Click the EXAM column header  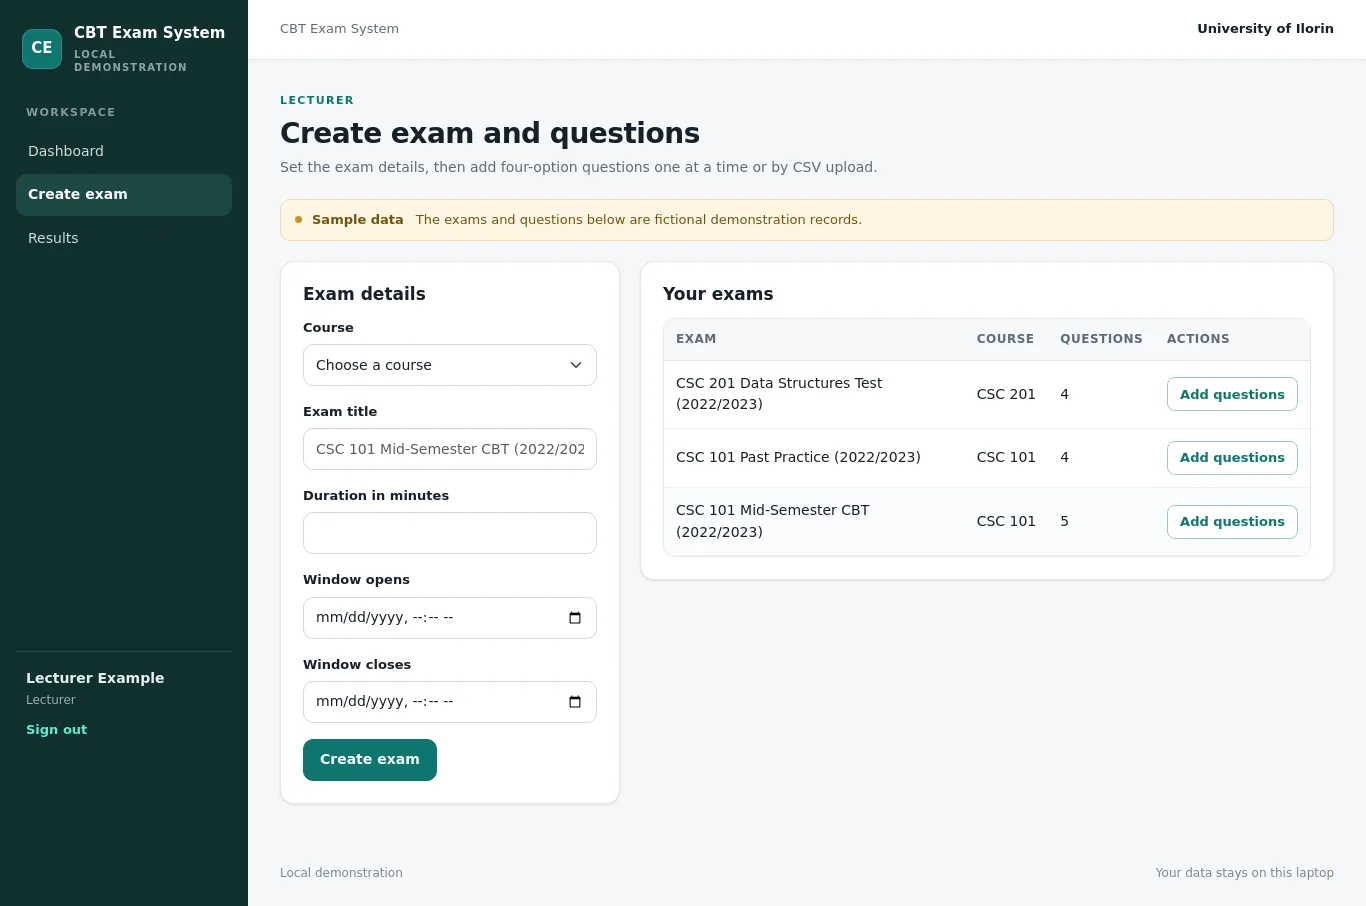pyautogui.click(x=696, y=339)
